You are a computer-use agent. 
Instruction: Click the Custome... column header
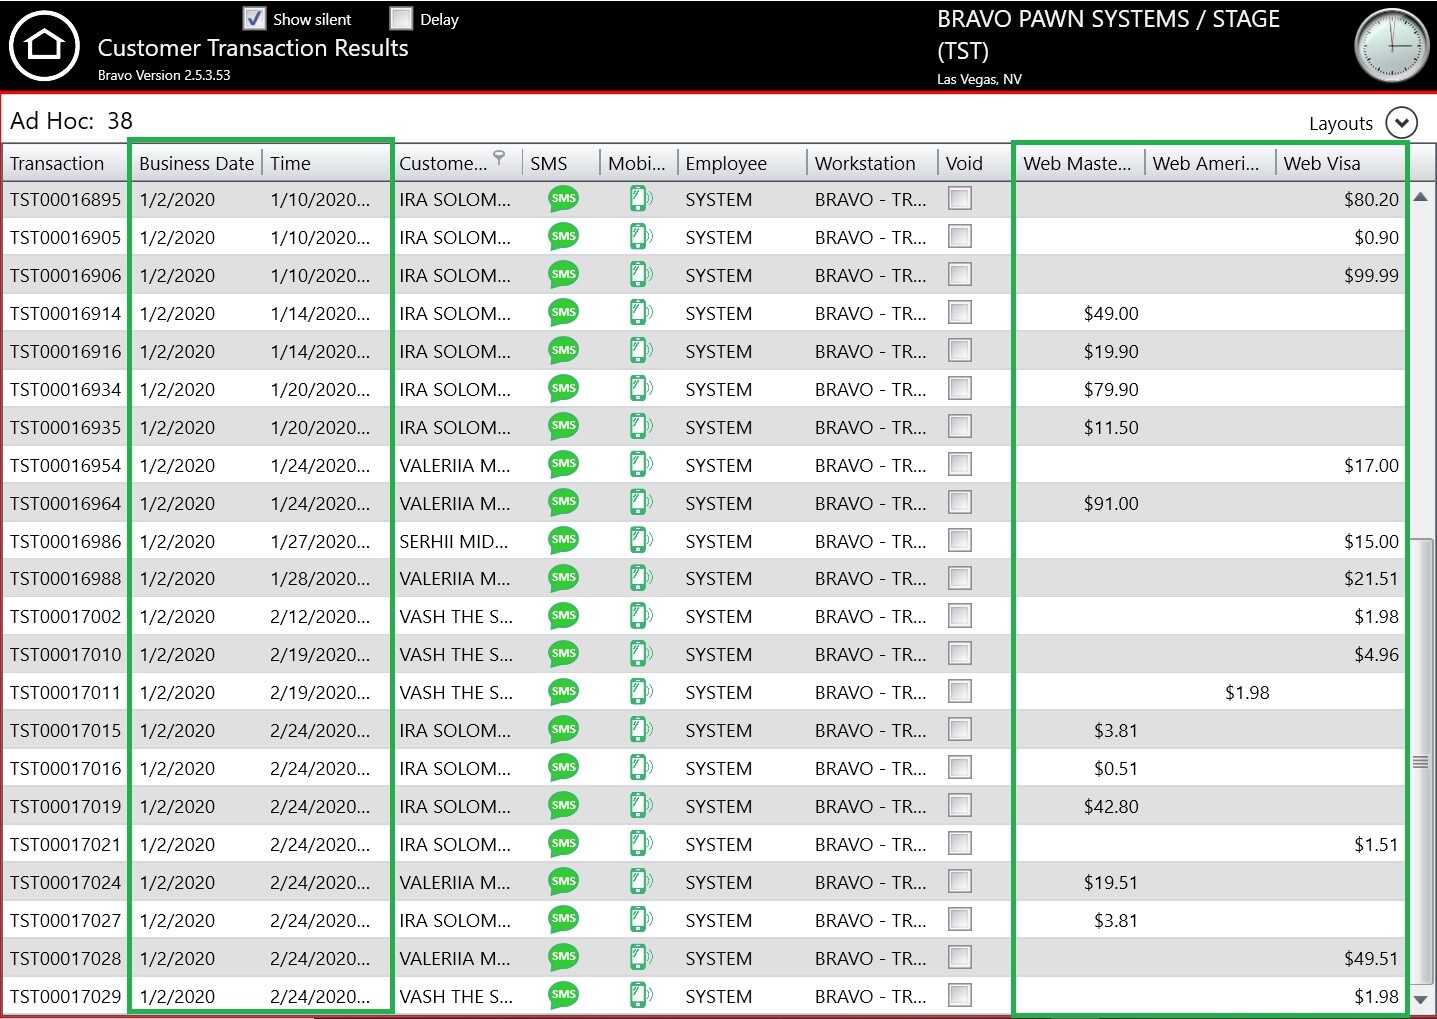click(455, 163)
